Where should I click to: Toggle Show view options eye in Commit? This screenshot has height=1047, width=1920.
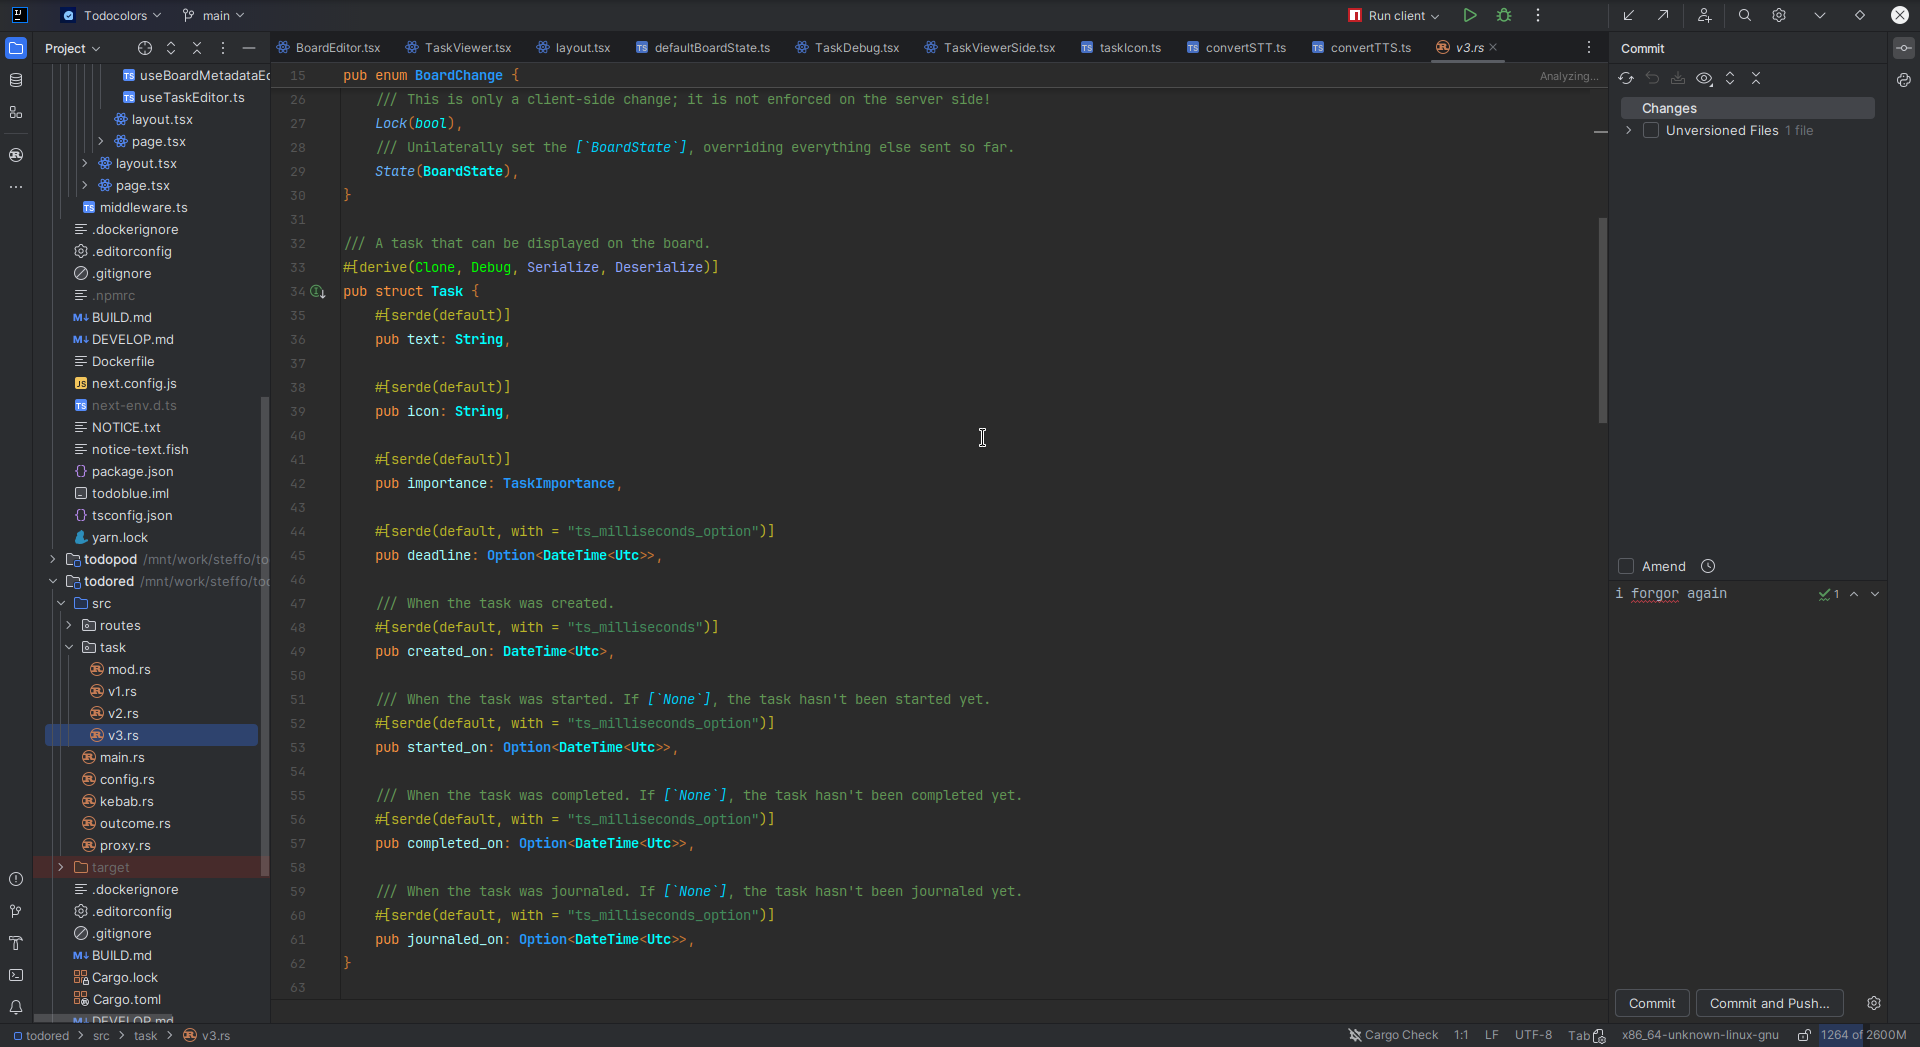(1704, 78)
